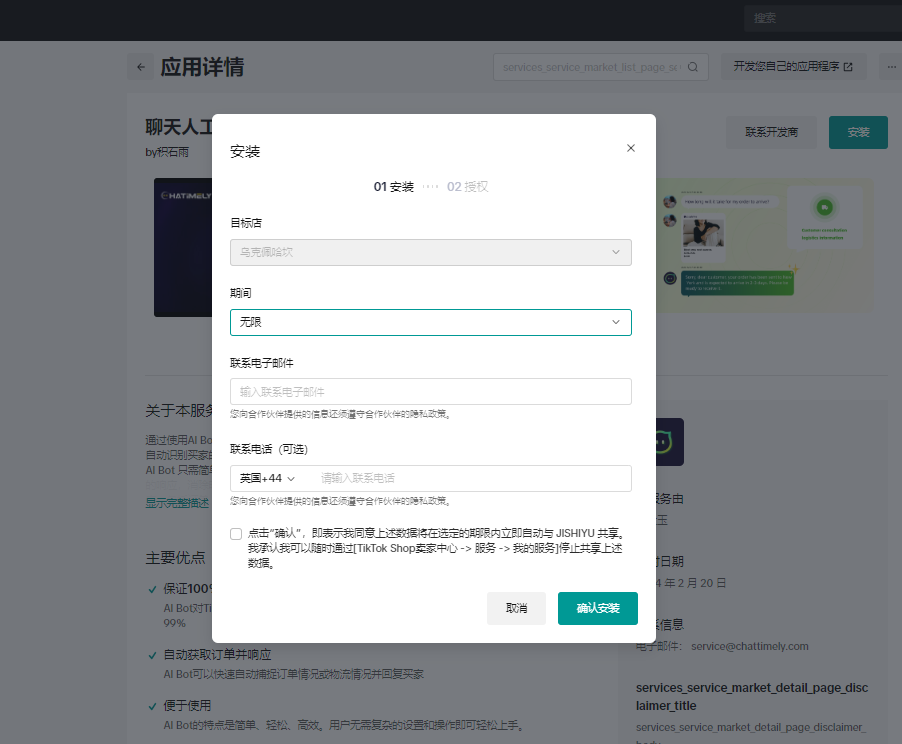Focus the 联系电话 phone number field

pos(470,478)
